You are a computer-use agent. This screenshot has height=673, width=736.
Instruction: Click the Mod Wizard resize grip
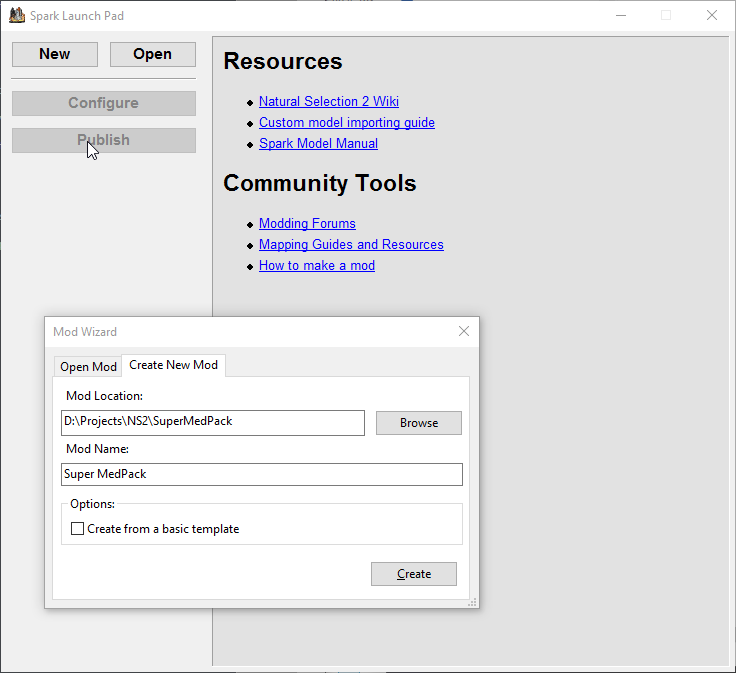point(473,603)
